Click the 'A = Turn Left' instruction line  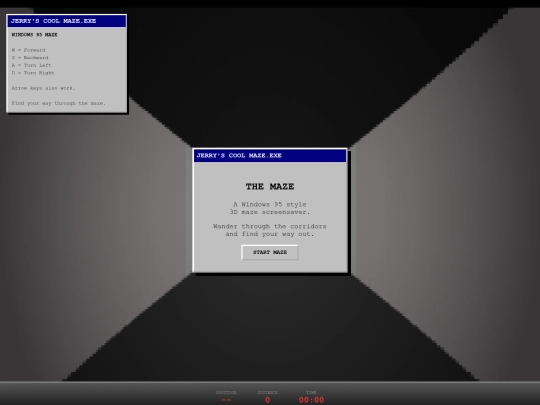(x=31, y=65)
